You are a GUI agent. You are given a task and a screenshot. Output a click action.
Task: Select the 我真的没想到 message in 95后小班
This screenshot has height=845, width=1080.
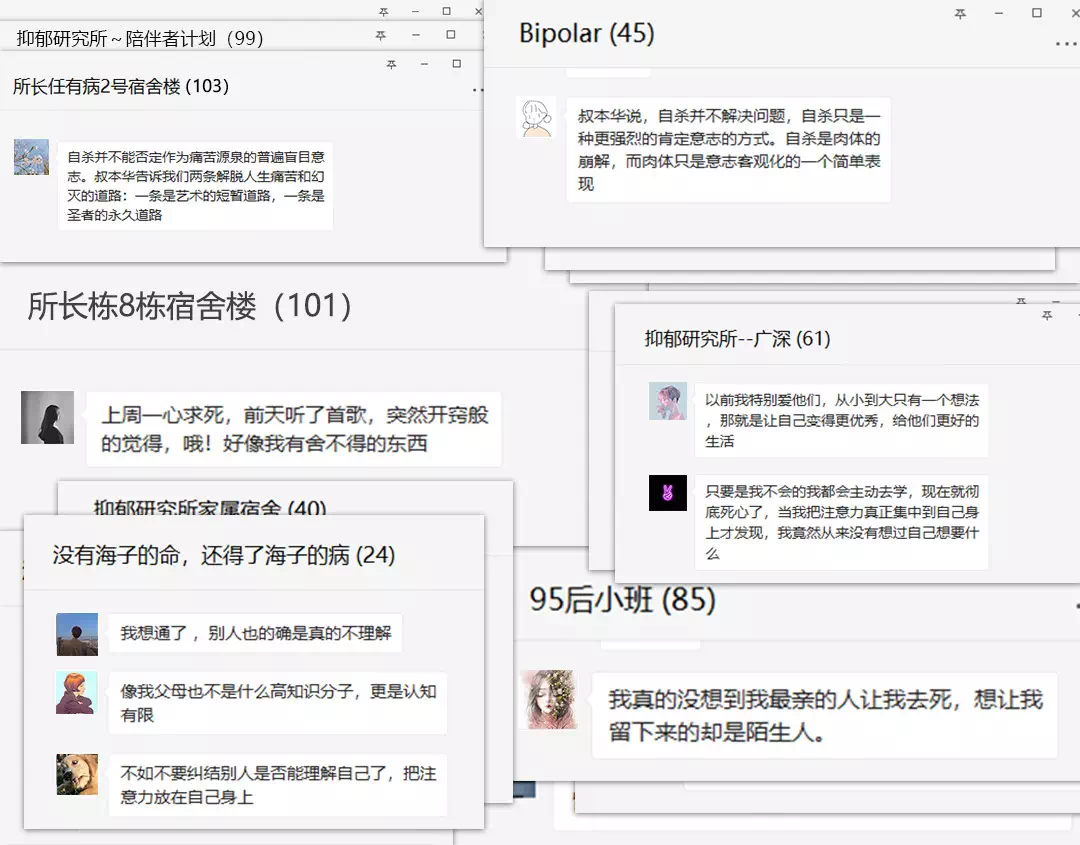824,716
